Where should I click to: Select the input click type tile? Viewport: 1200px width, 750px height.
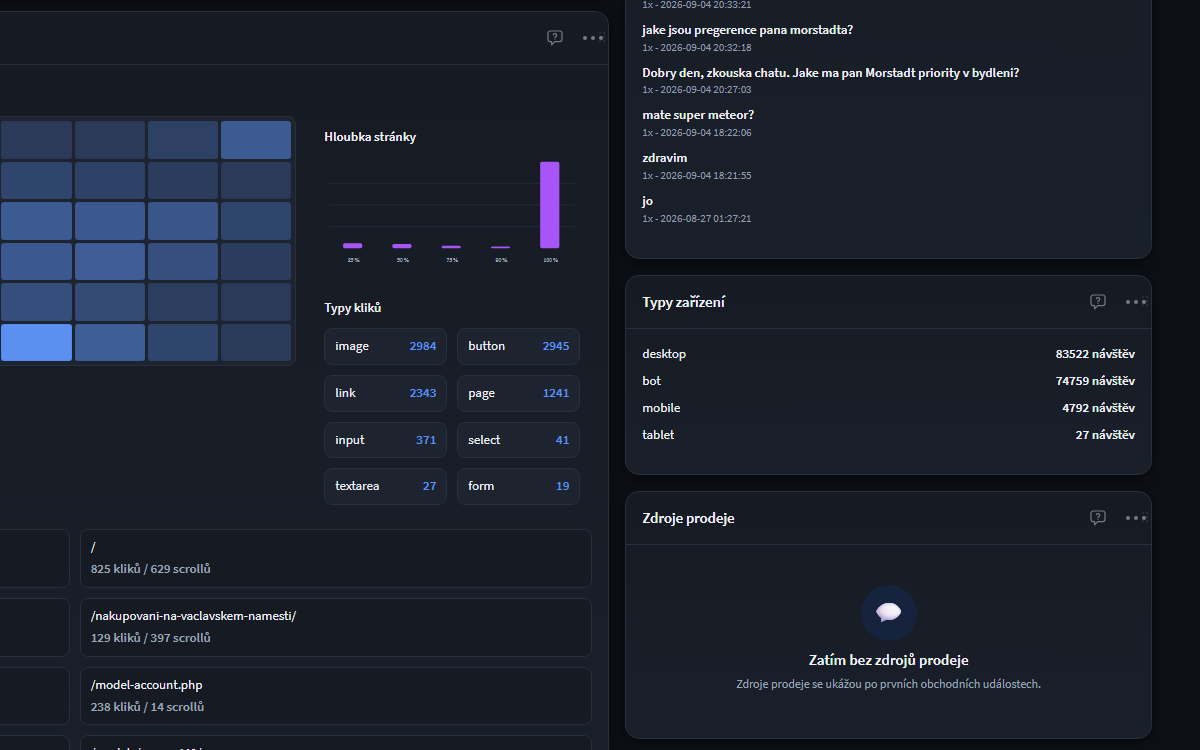pyautogui.click(x=385, y=440)
